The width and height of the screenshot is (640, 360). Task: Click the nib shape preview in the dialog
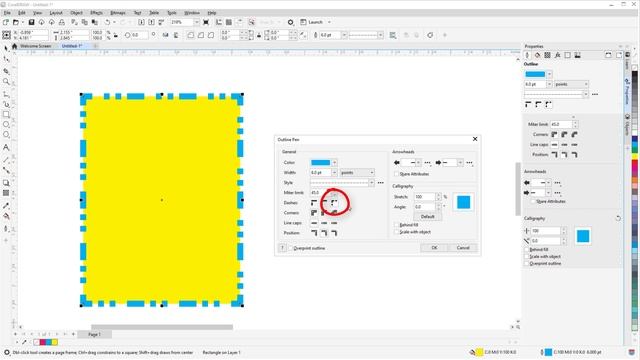[x=463, y=202]
